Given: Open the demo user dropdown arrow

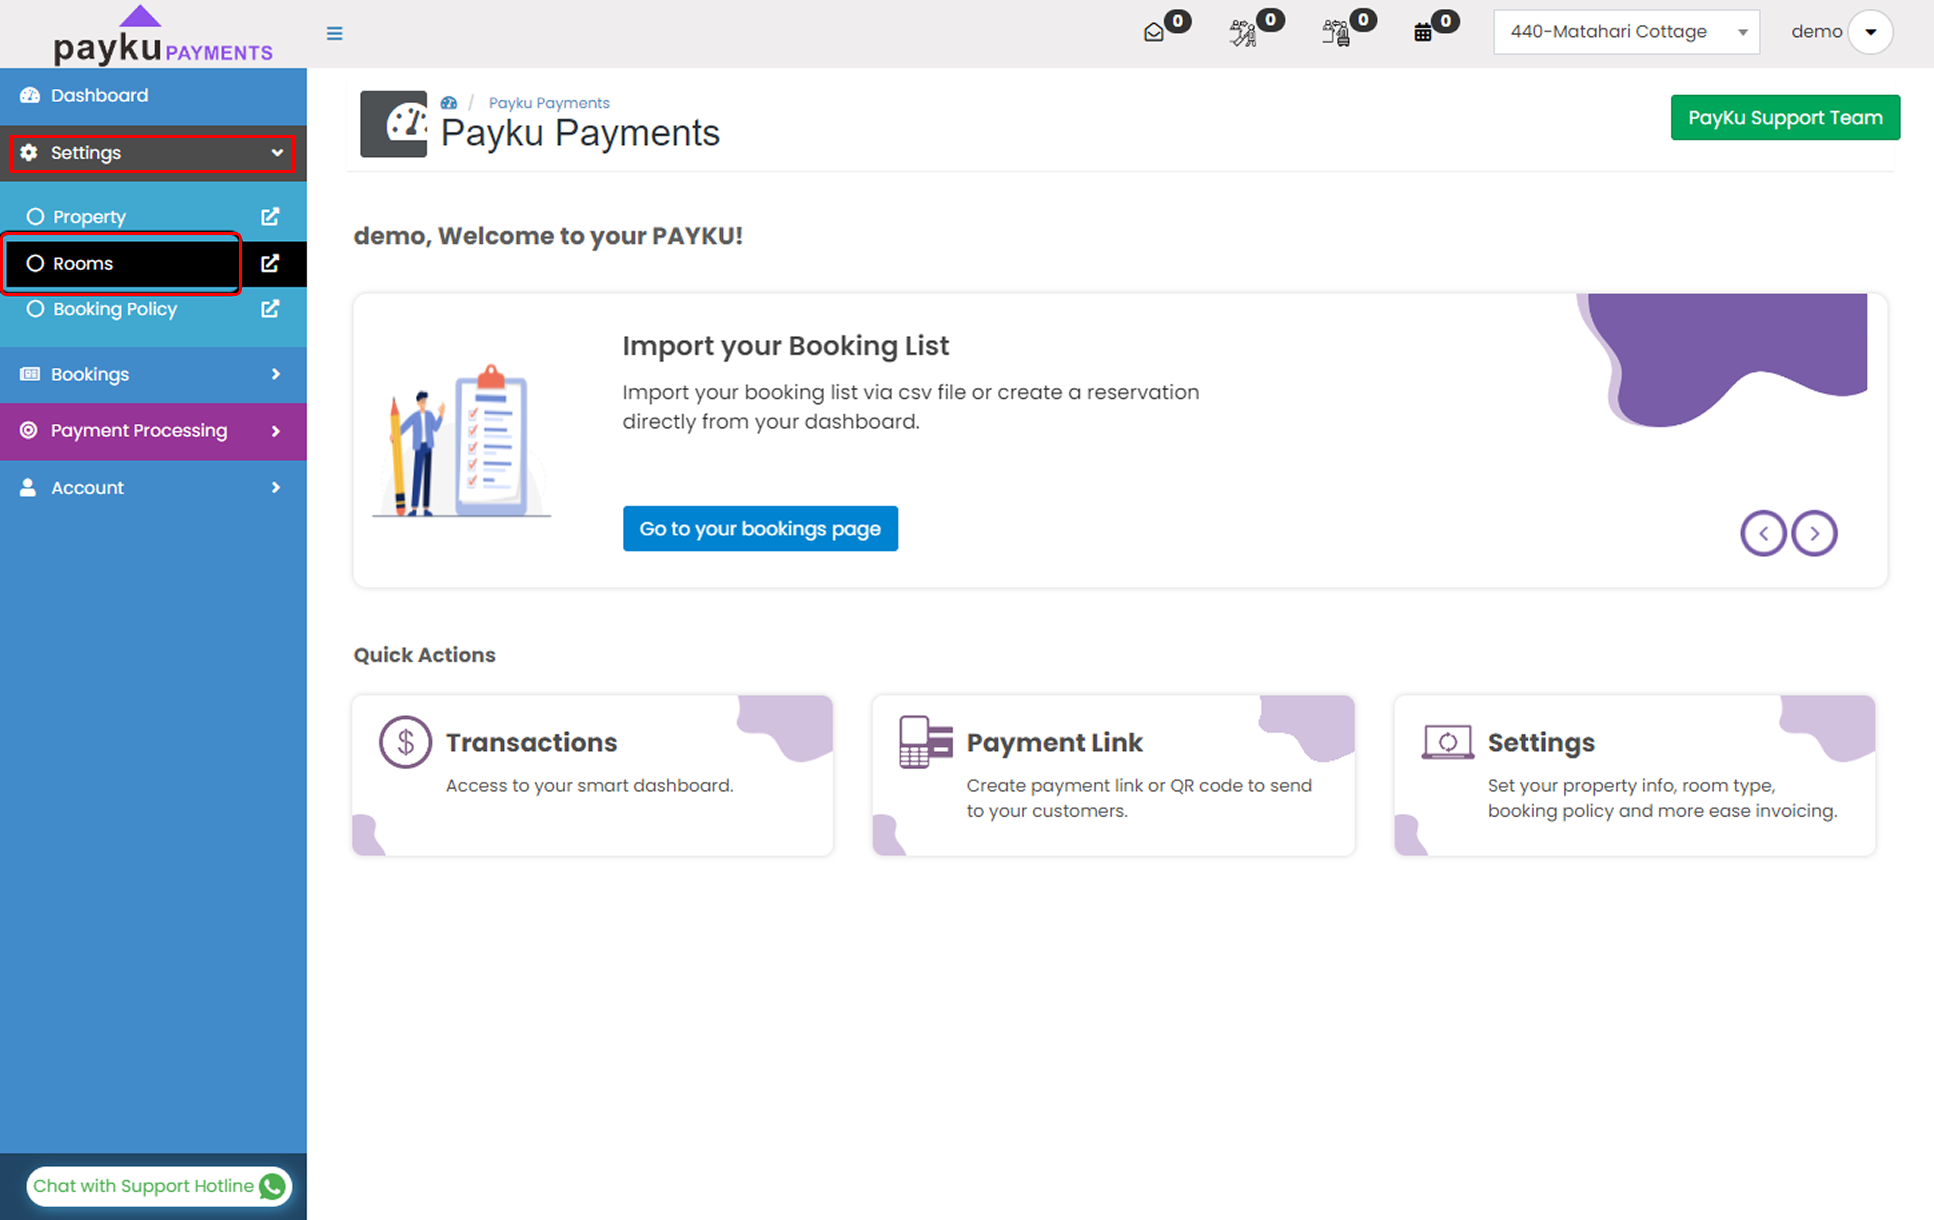Looking at the screenshot, I should (1870, 32).
